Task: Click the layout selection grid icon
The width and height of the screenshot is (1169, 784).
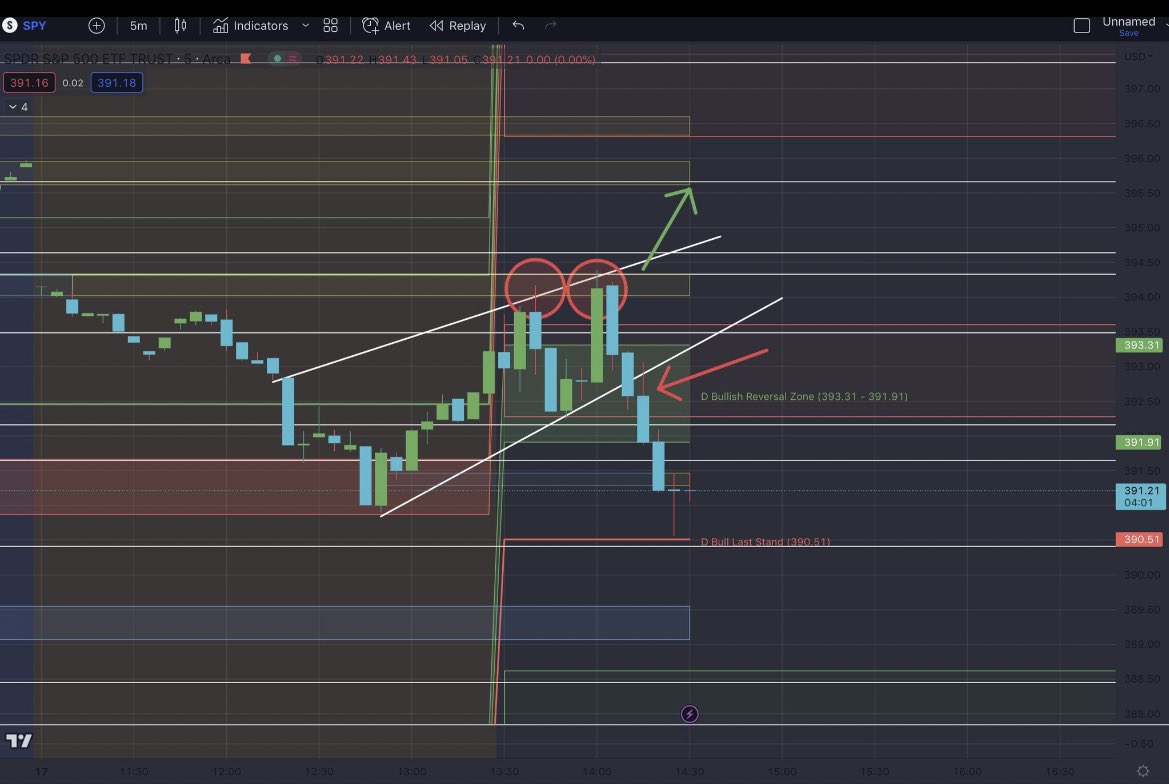Action: (330, 25)
